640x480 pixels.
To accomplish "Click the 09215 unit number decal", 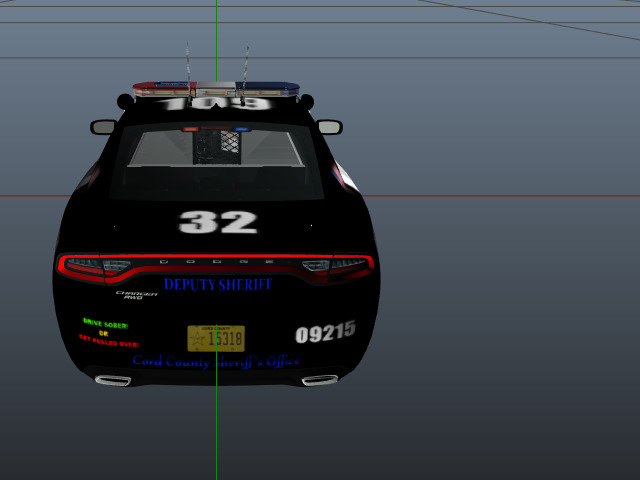I will pos(325,331).
